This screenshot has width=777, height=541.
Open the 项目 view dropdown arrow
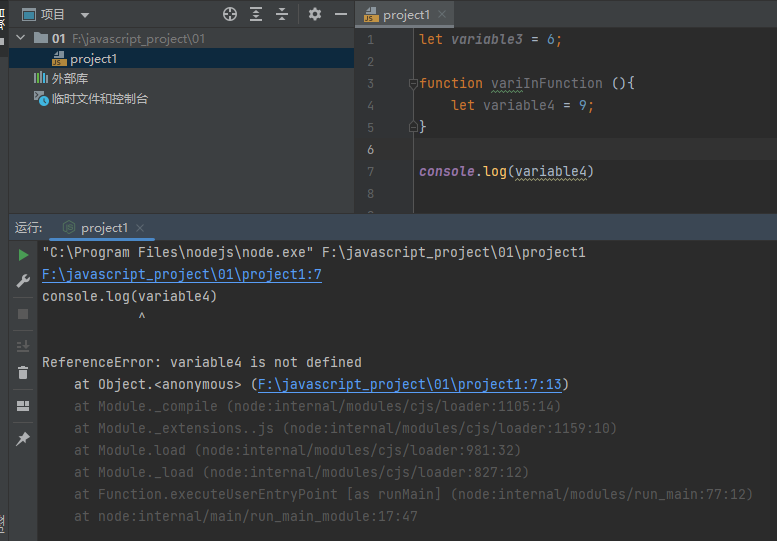tap(85, 15)
